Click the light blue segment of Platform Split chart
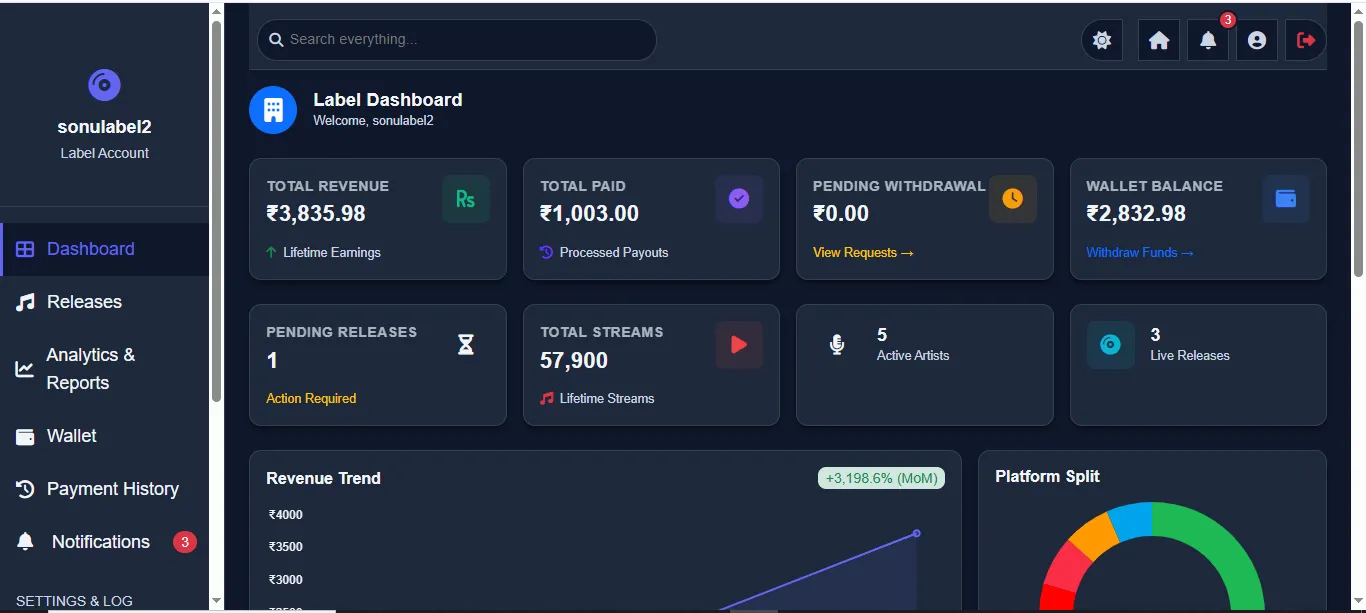The width and height of the screenshot is (1366, 613). tap(1132, 520)
